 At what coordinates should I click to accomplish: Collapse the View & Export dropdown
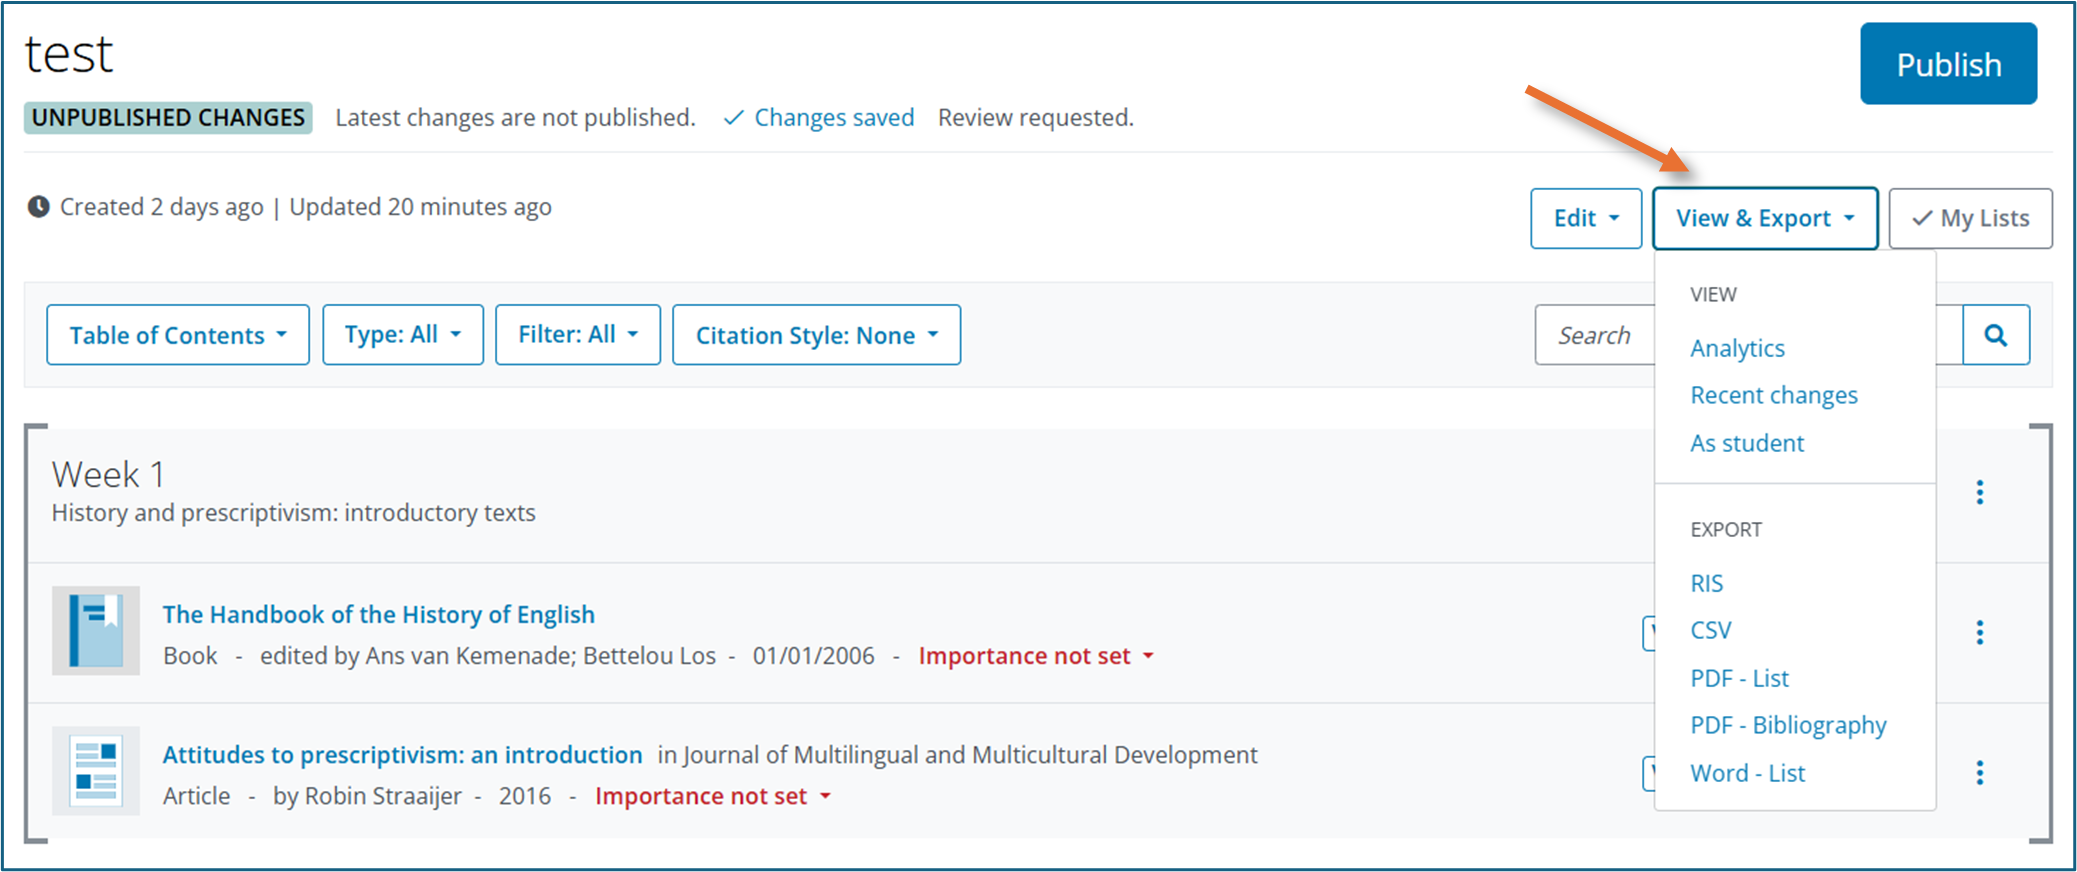[x=1765, y=218]
